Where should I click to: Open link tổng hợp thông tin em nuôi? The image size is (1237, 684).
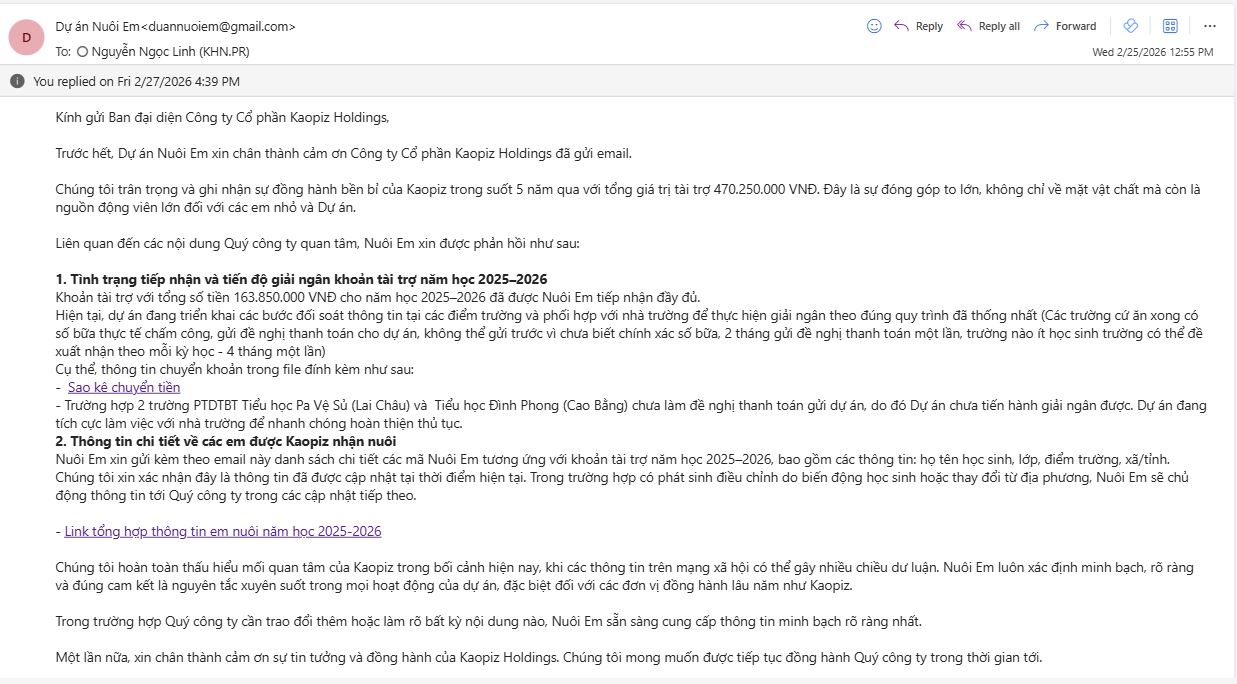222,531
